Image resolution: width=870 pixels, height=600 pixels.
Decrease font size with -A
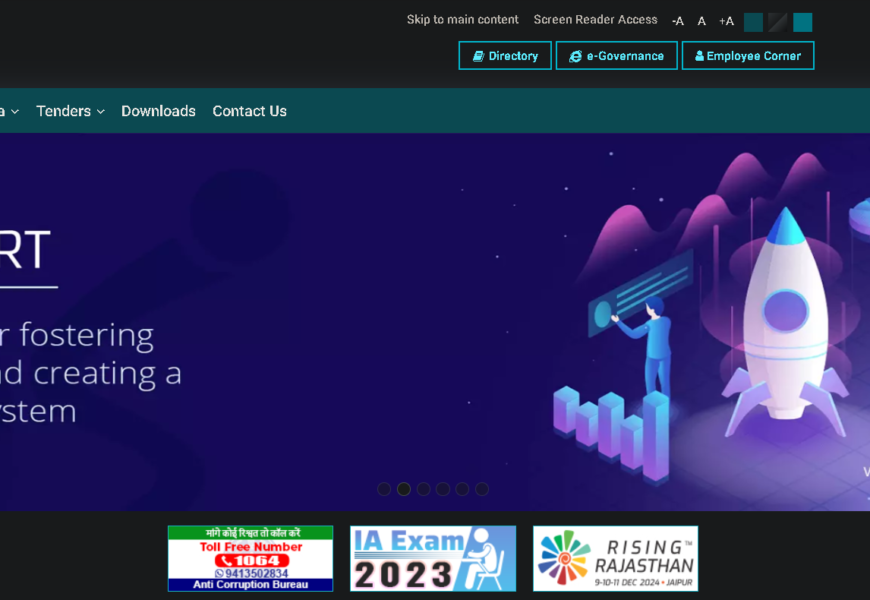[678, 21]
